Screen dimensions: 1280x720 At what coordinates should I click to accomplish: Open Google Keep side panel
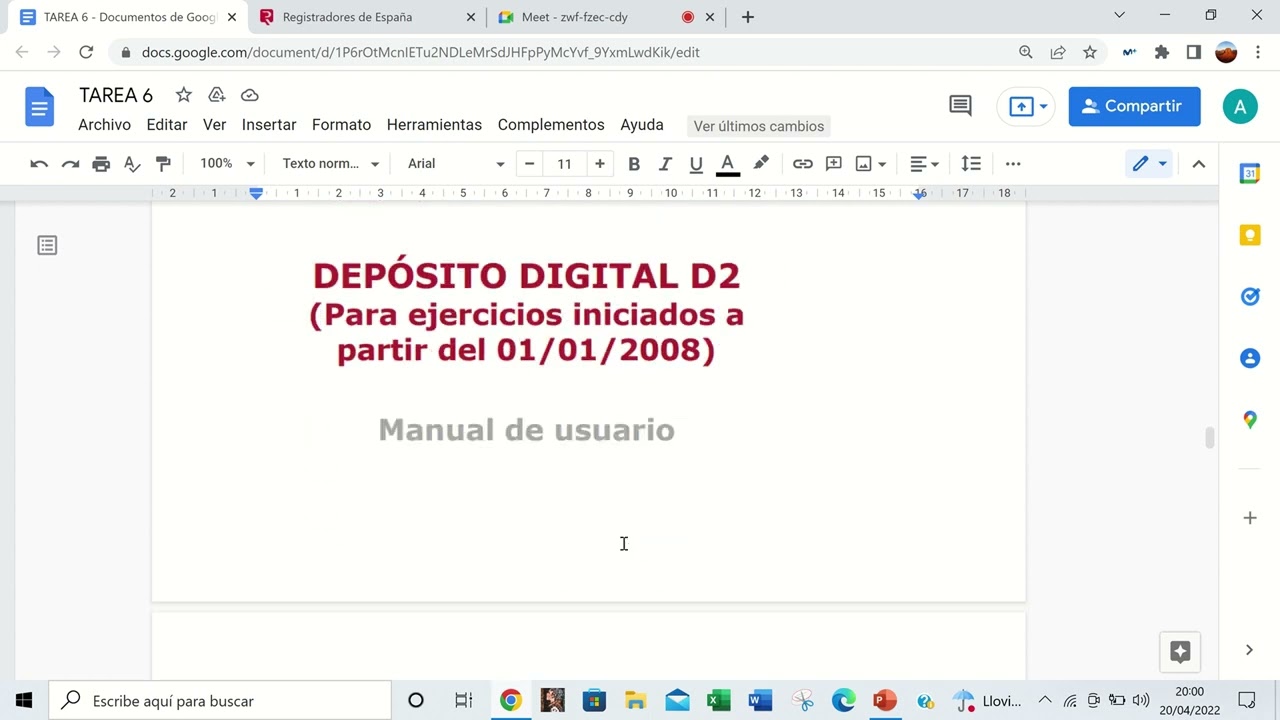click(1250, 235)
